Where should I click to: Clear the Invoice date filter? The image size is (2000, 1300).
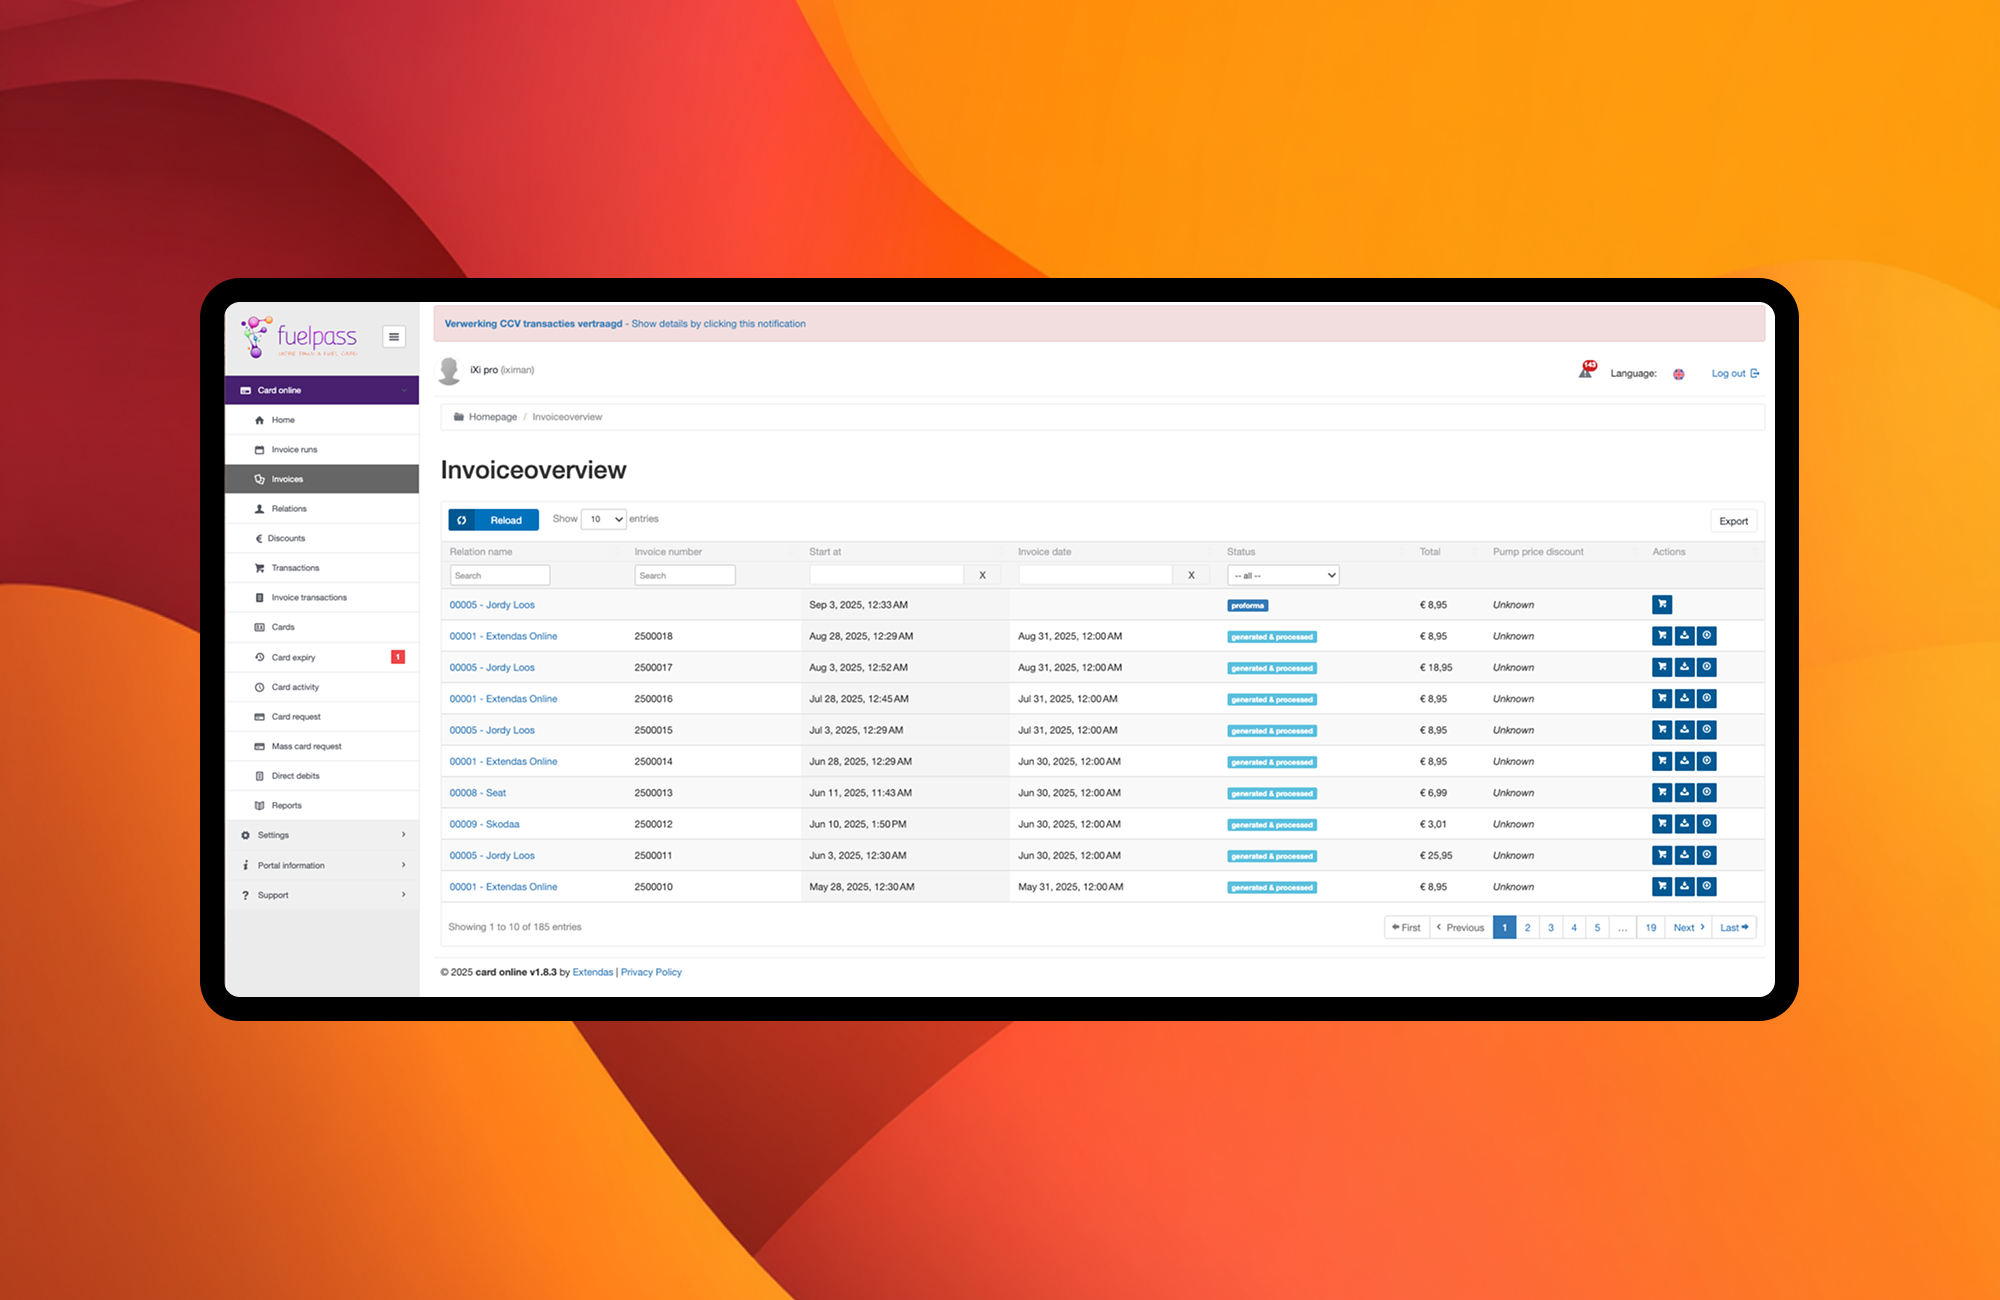[x=1191, y=575]
